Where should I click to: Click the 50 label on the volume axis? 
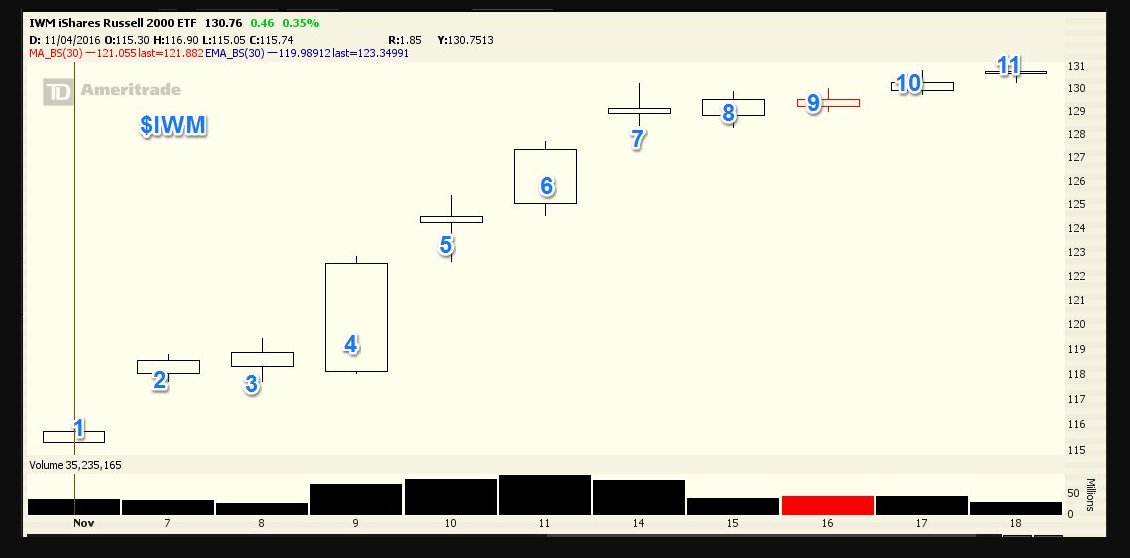click(x=1073, y=493)
